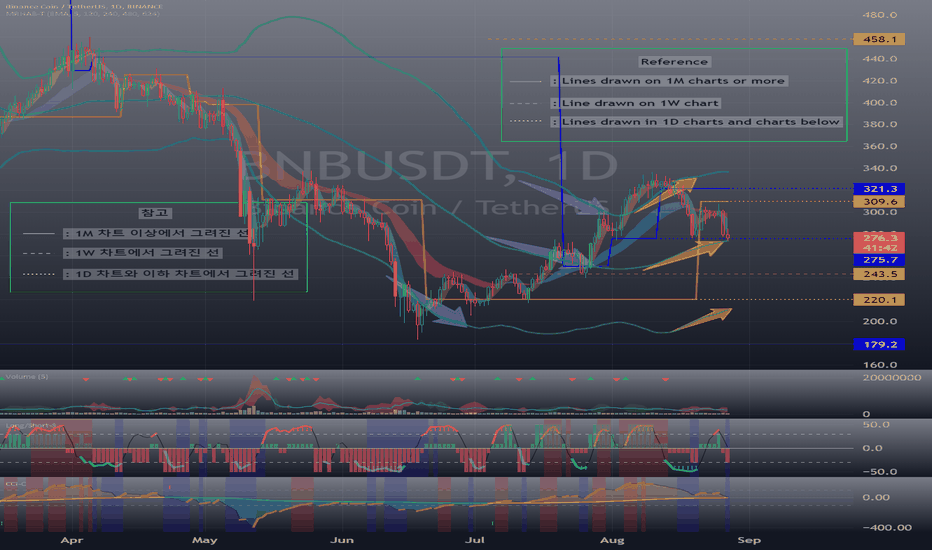Click the Binance Coin / TetherUS symbol title
The image size is (932, 550).
83,6
